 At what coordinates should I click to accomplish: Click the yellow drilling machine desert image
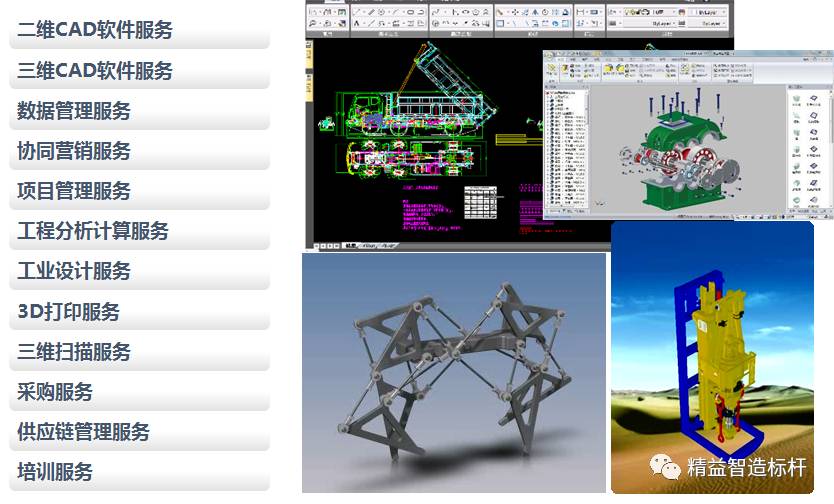[x=712, y=357]
